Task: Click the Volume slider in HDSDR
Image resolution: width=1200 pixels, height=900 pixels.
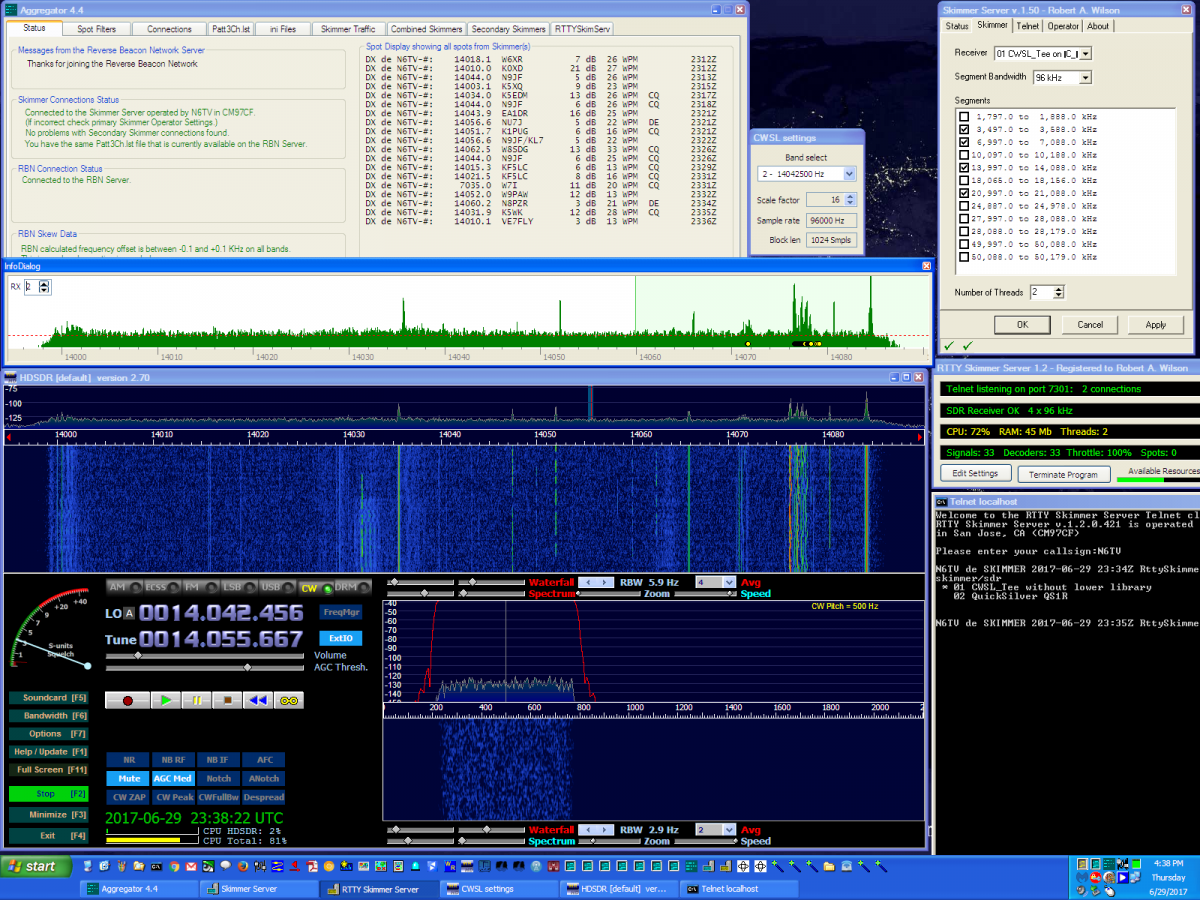Action: 138,655
